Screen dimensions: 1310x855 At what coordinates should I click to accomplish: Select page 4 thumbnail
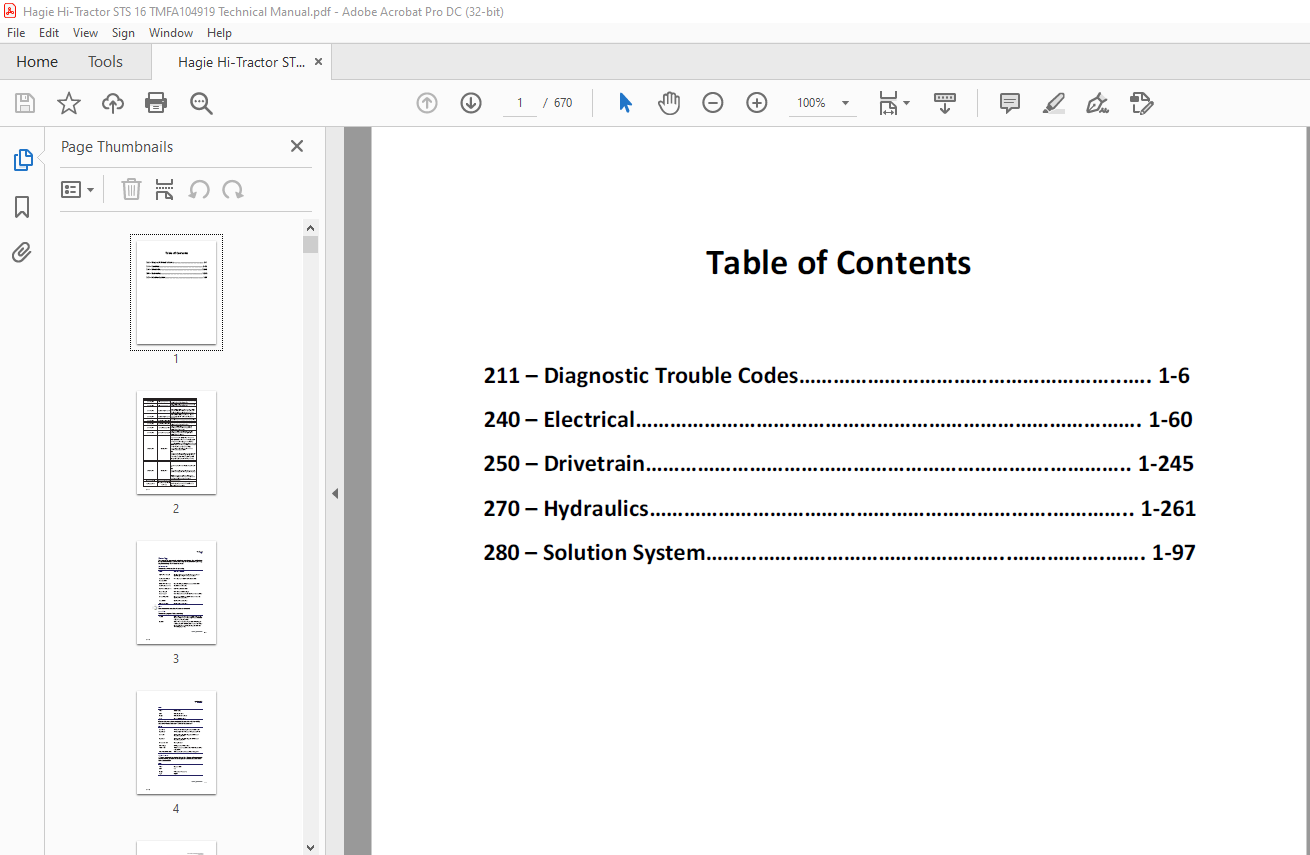[176, 742]
